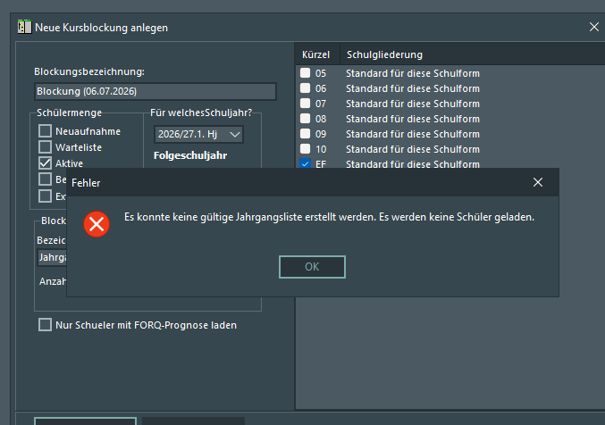This screenshot has height=425, width=605.
Task: Uncheck the EF Jahrgang checkbox
Action: [x=305, y=164]
